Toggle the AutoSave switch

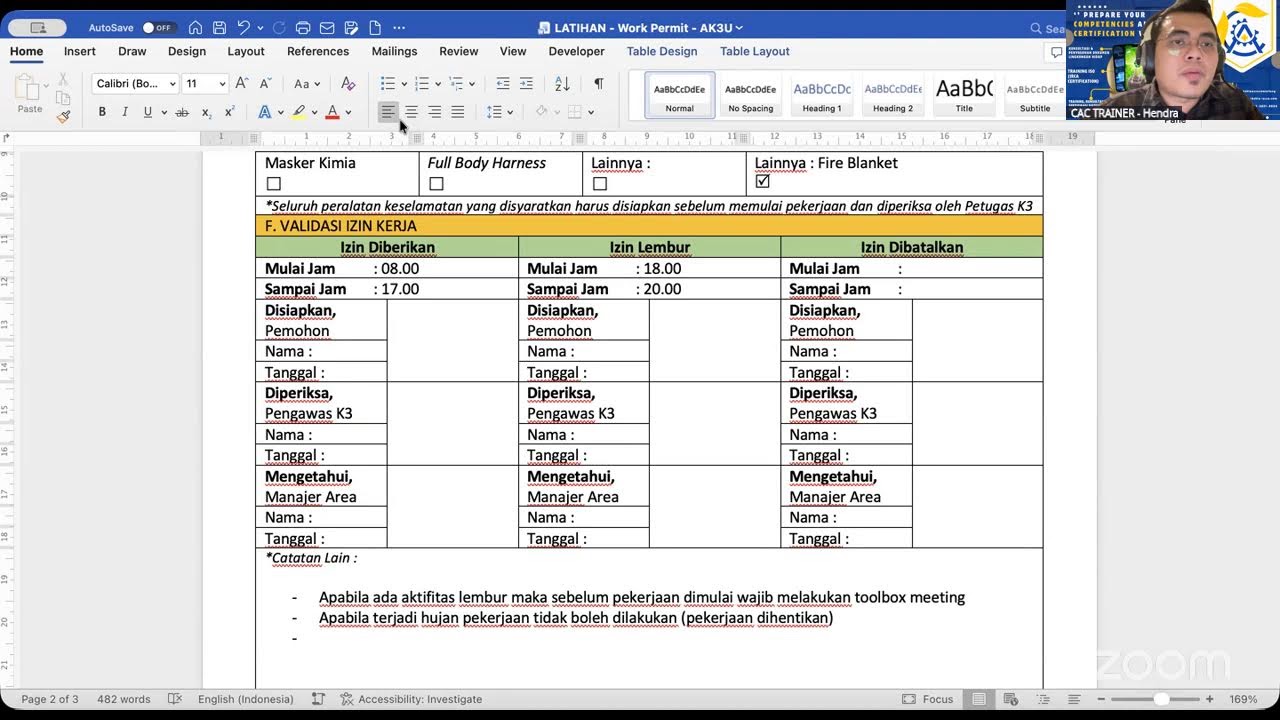point(159,28)
